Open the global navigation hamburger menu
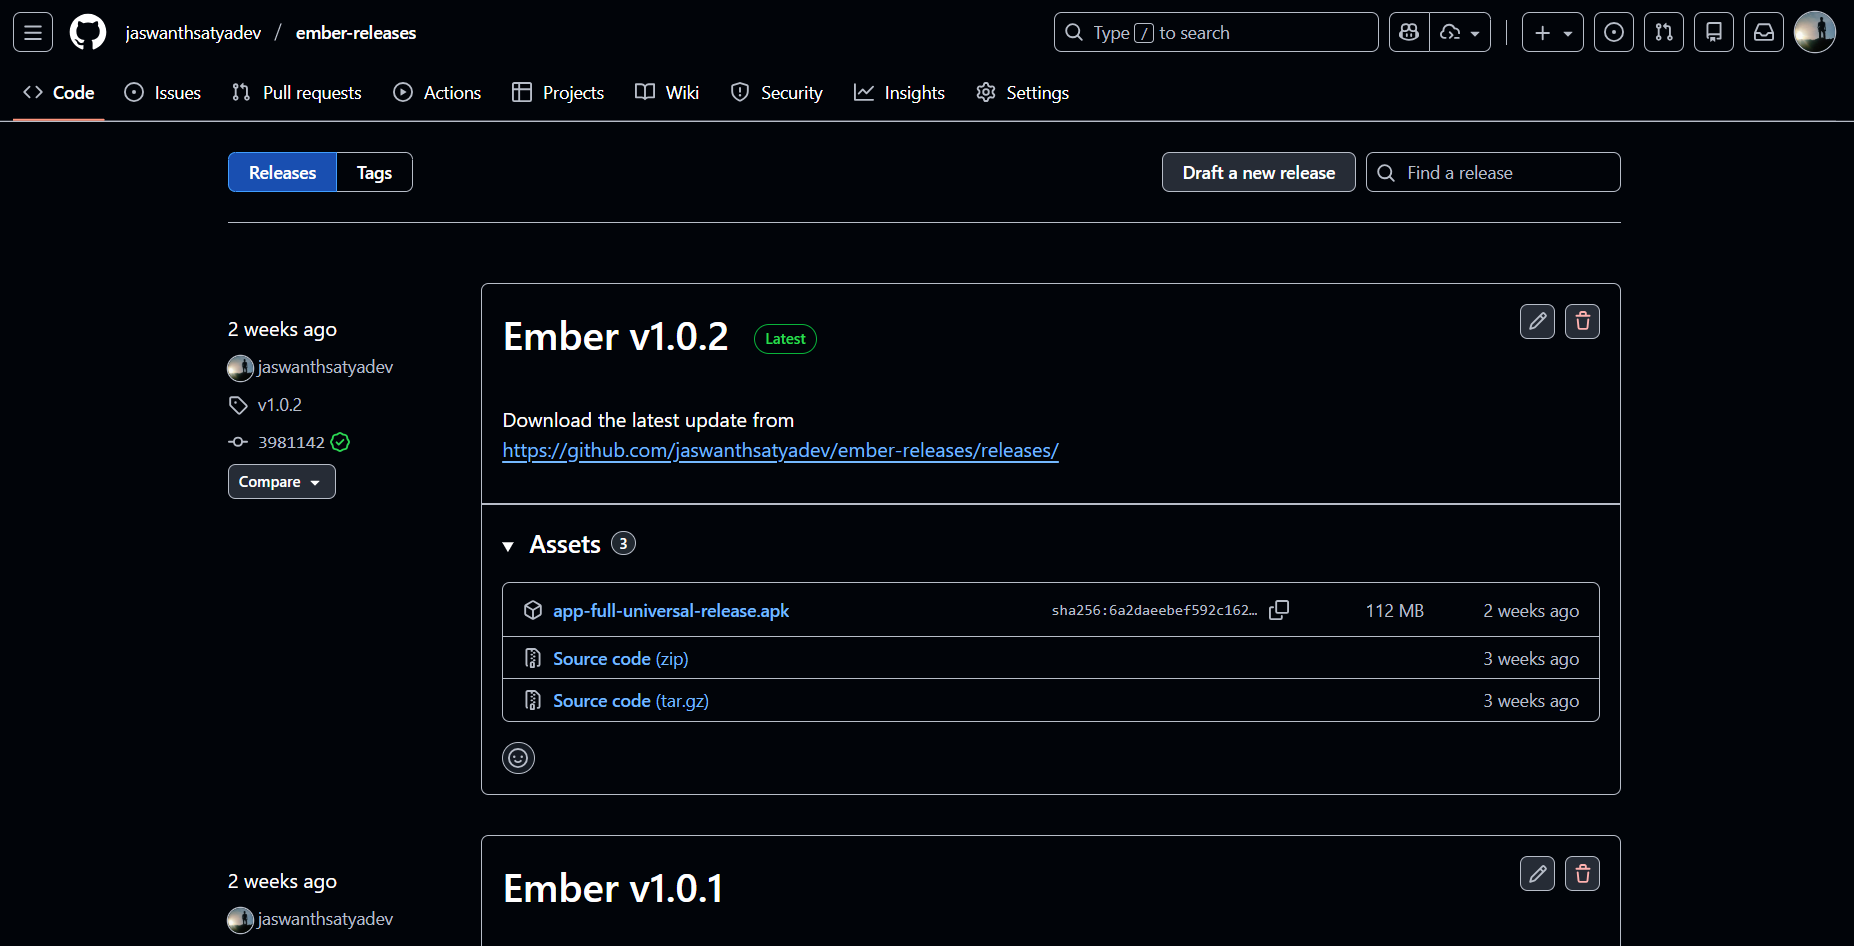 (32, 32)
